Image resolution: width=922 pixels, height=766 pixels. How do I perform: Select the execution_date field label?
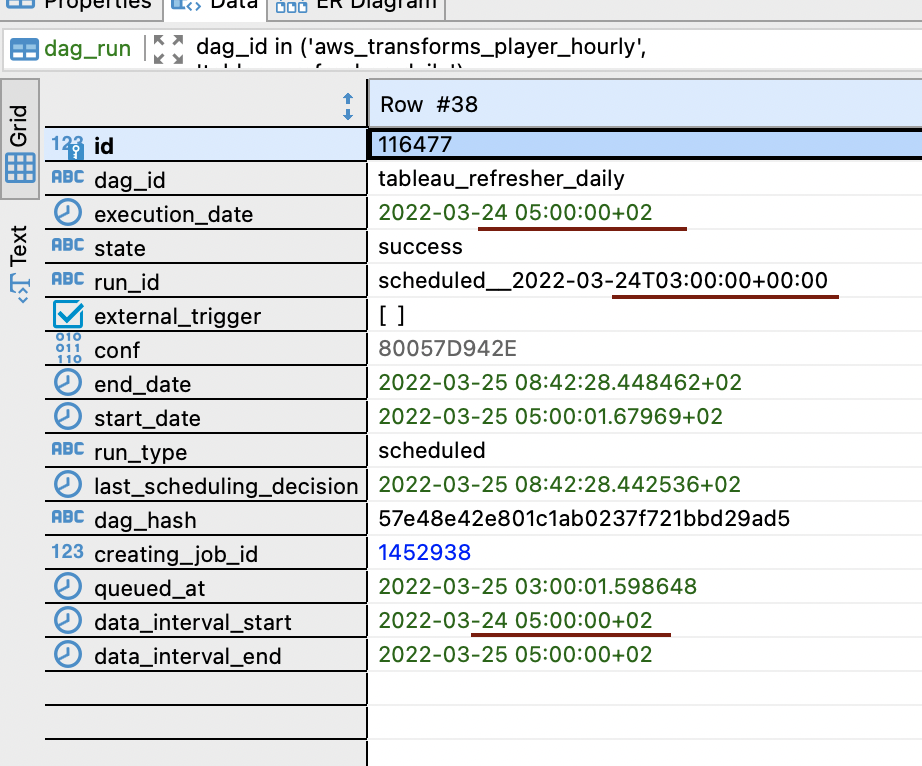(x=173, y=214)
